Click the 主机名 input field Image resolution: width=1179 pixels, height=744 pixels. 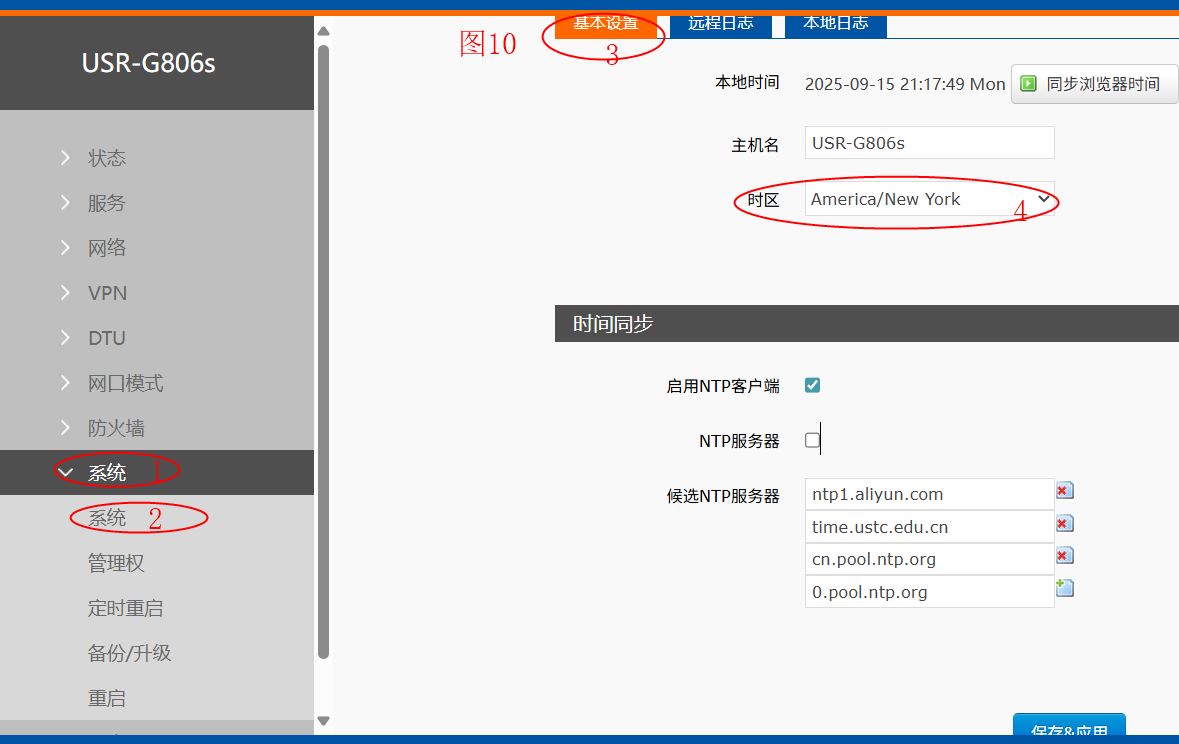pyautogui.click(x=929, y=143)
